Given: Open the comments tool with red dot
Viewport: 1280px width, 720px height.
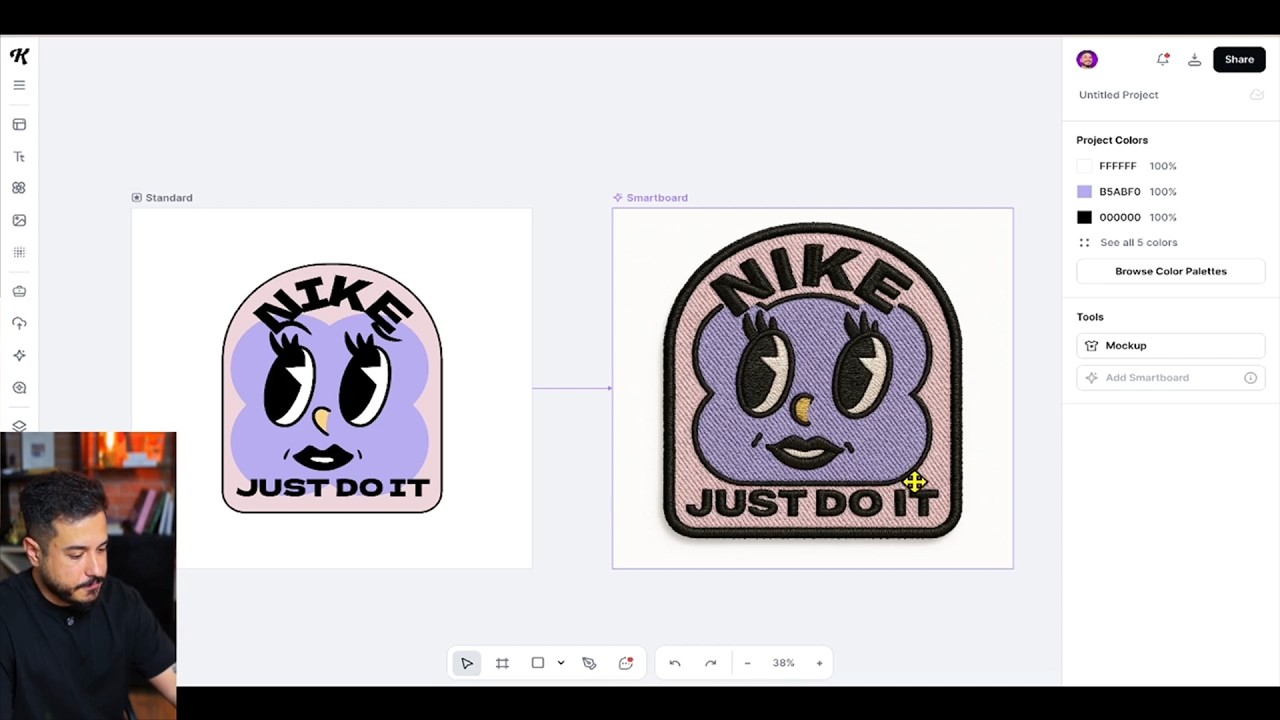Looking at the screenshot, I should coord(626,663).
